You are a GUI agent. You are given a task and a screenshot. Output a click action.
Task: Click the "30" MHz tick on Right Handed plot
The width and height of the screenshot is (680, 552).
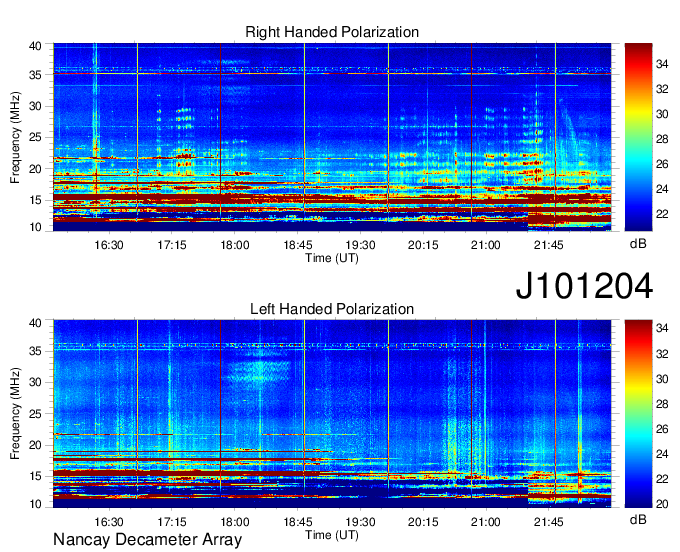coord(36,106)
